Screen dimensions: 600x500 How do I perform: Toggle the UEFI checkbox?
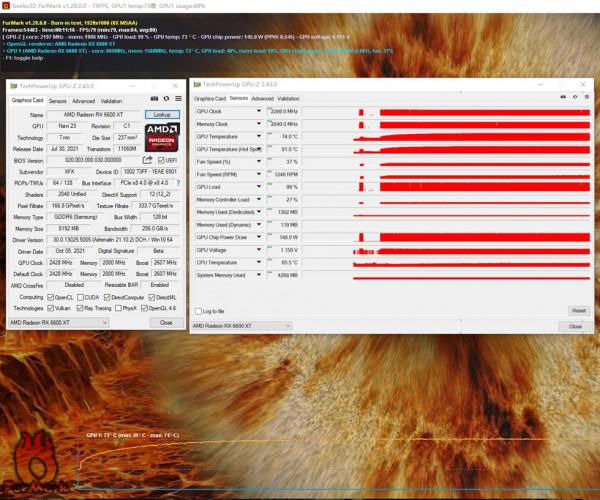tap(161, 160)
